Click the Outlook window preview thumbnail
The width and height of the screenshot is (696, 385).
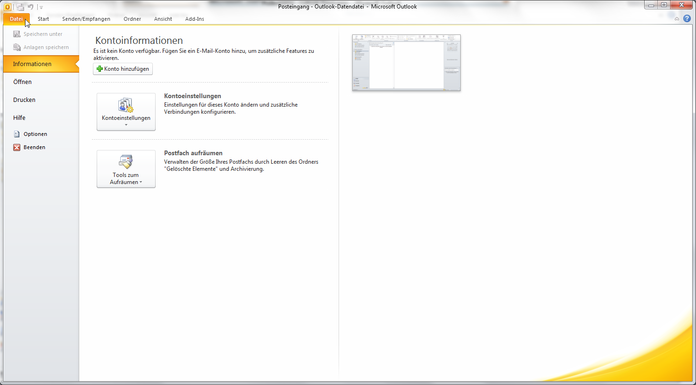[406, 63]
